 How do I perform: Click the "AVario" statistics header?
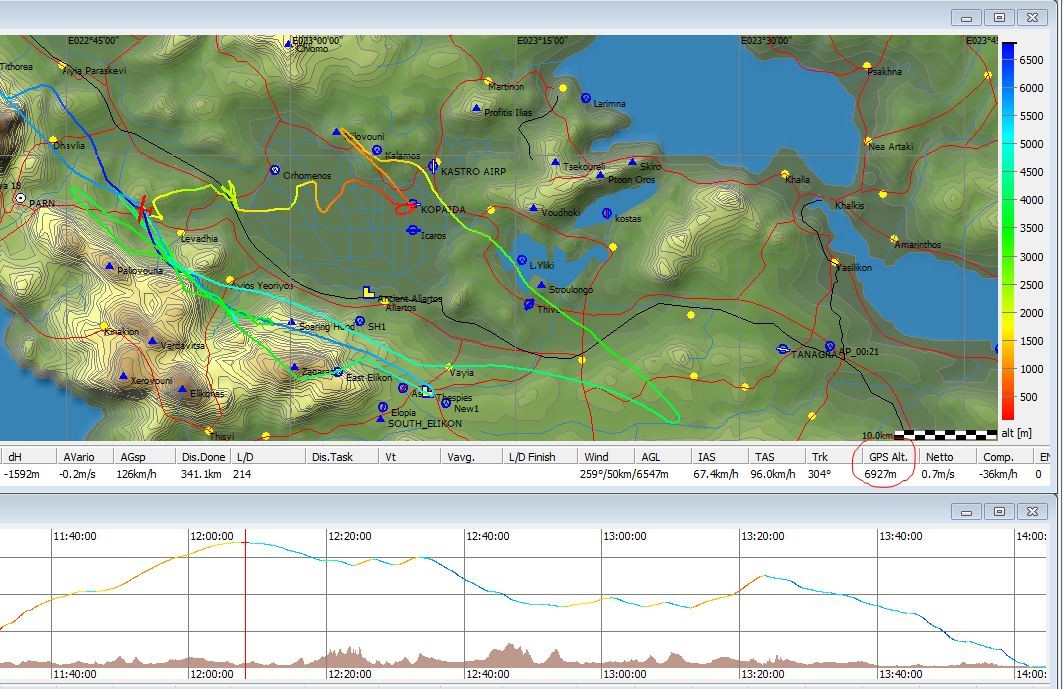[x=79, y=457]
